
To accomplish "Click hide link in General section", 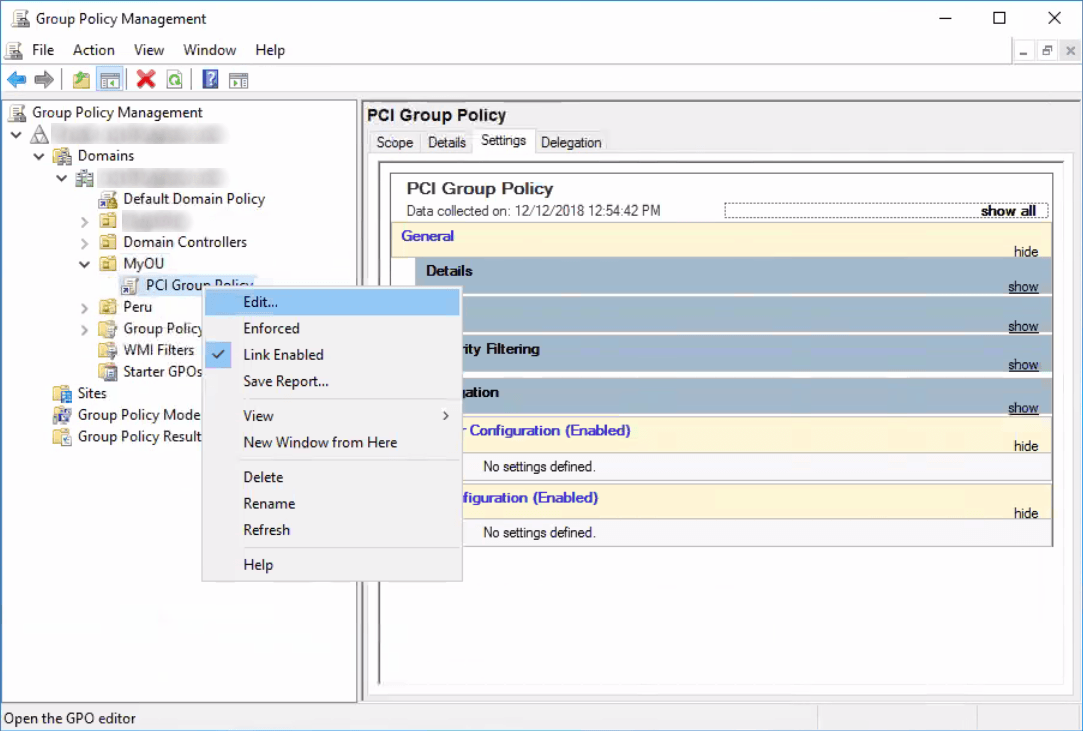I will [x=1026, y=251].
